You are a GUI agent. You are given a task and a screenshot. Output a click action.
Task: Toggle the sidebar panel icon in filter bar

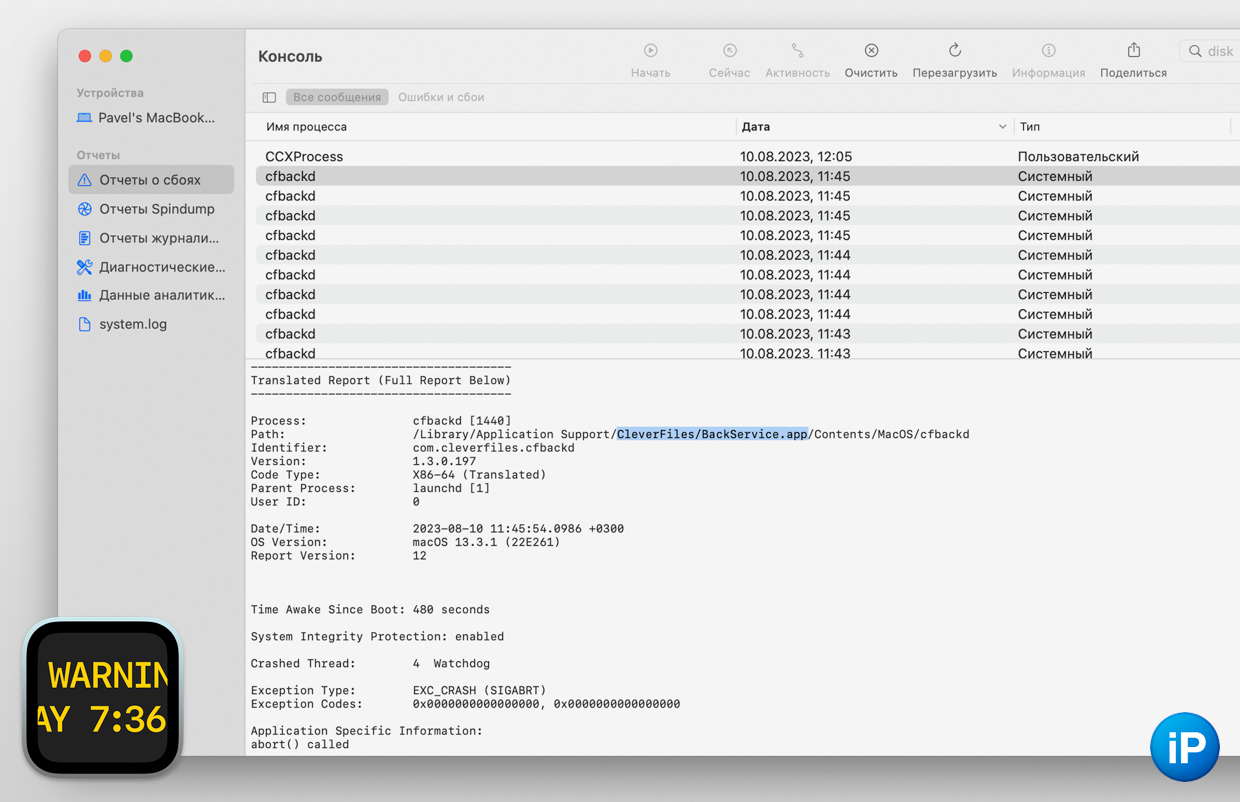pos(269,98)
